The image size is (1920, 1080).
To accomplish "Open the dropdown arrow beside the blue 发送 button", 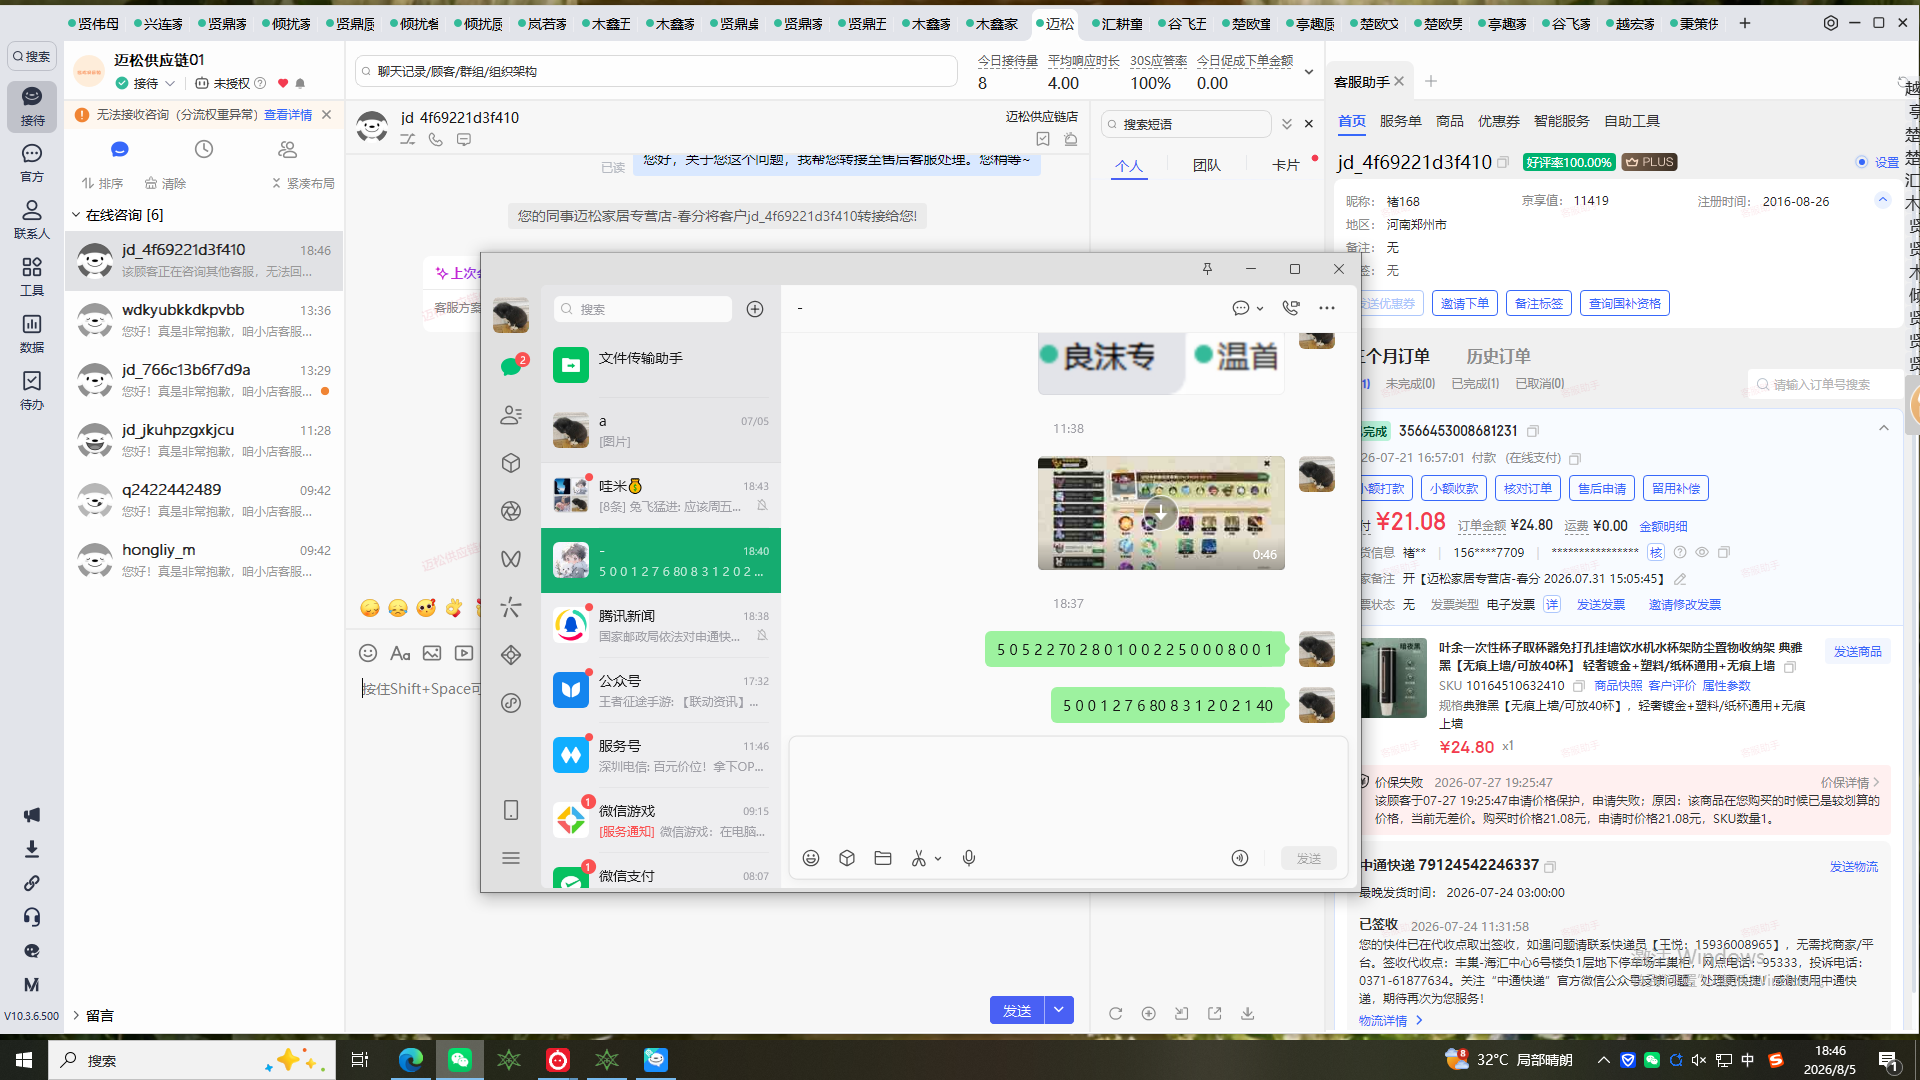I will [1059, 1010].
